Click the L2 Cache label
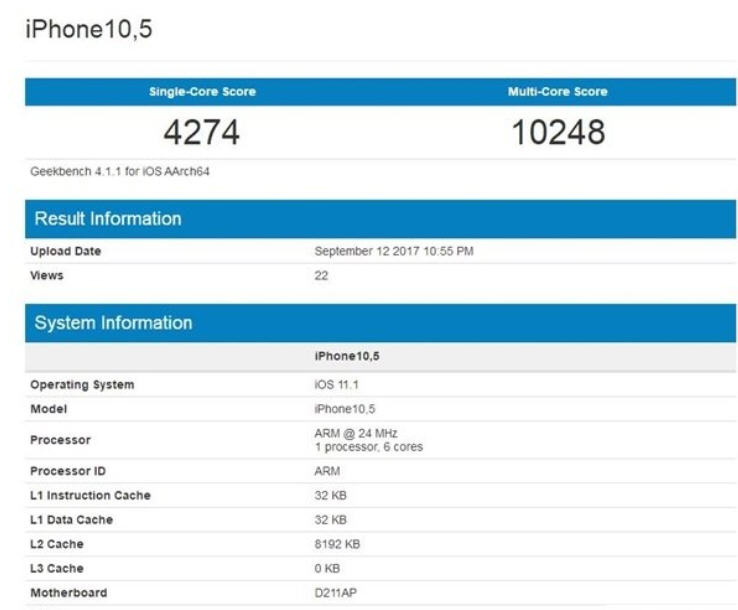738x610 pixels. (x=57, y=544)
